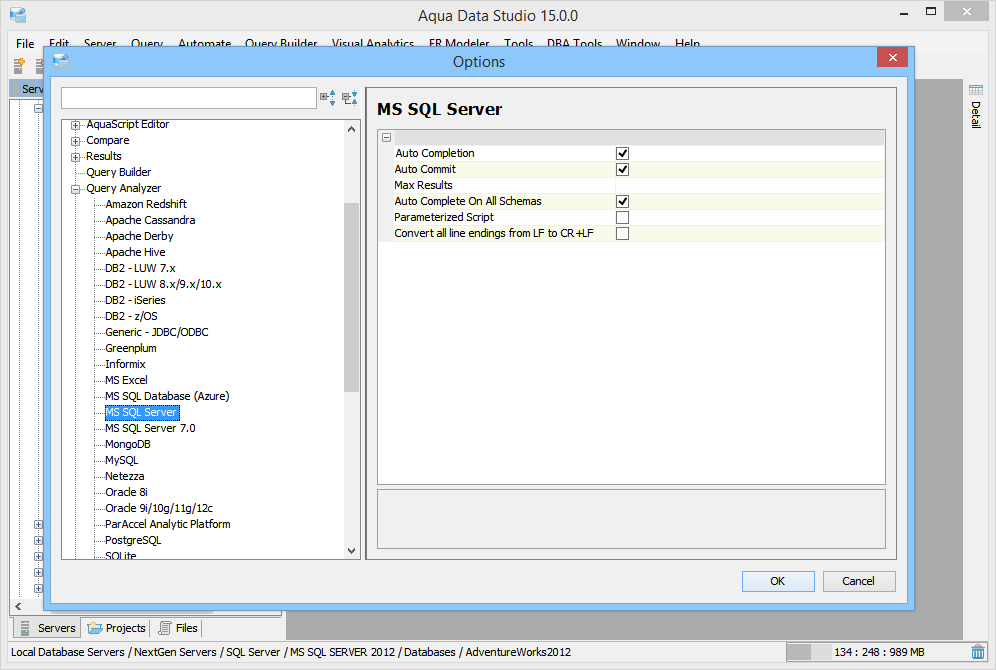Click the options search input field
This screenshot has height=670, width=996.
(x=189, y=98)
